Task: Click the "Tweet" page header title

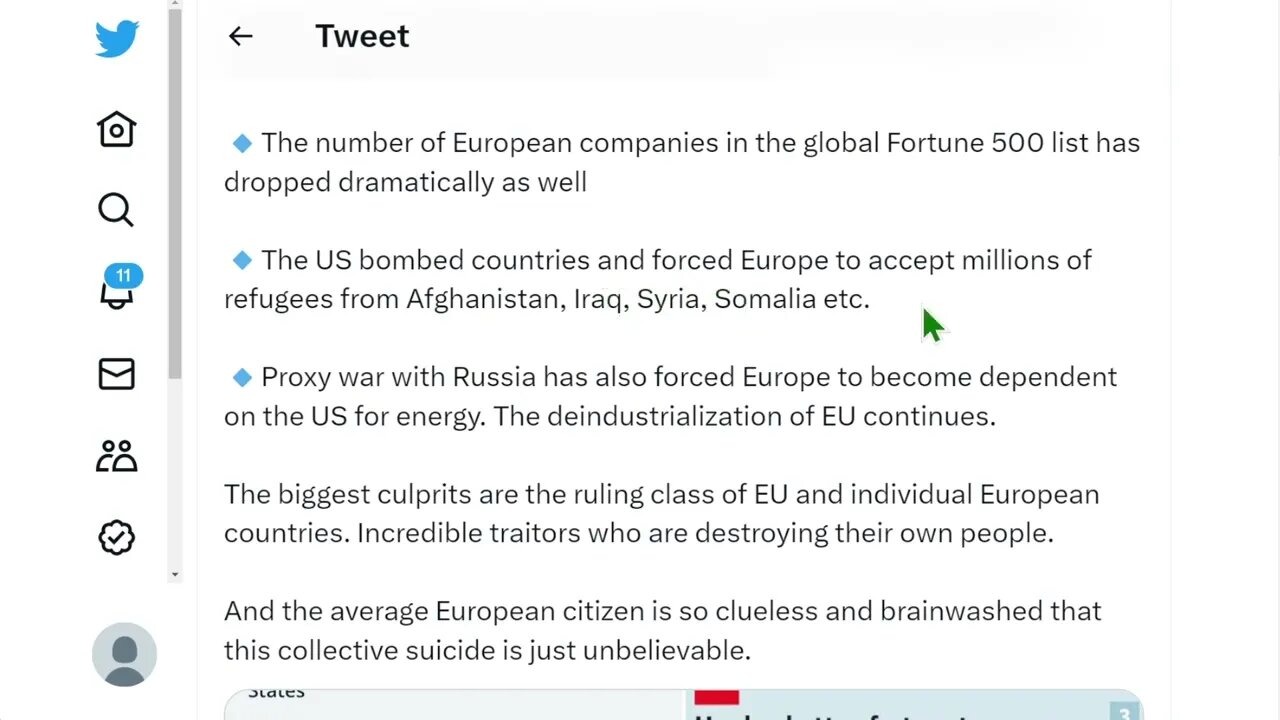Action: coord(362,36)
